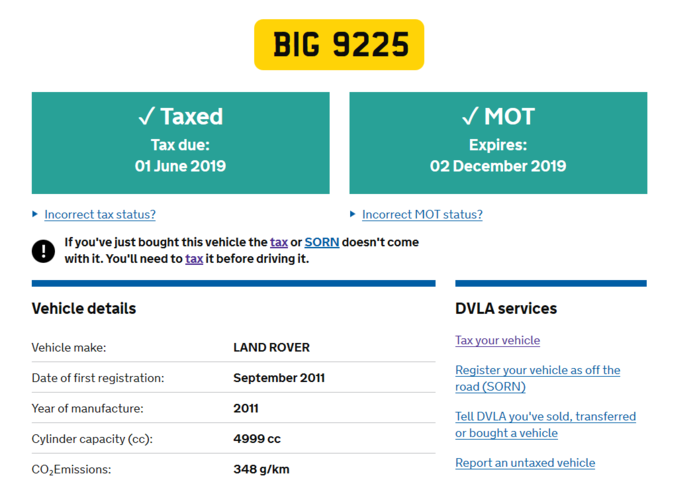699x482 pixels.
Task: Expand the Incorrect tax status disclosure arrow
Action: coord(35,214)
